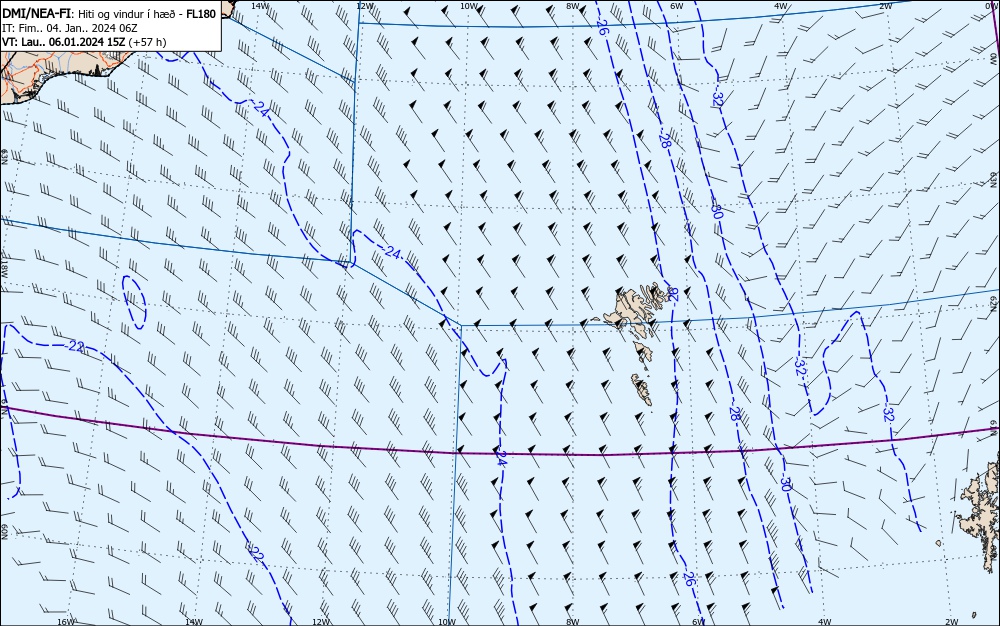Screen dimensions: 1000x626
Task: Click the '30' isotherm label north of the Faroes
Action: tap(717, 212)
